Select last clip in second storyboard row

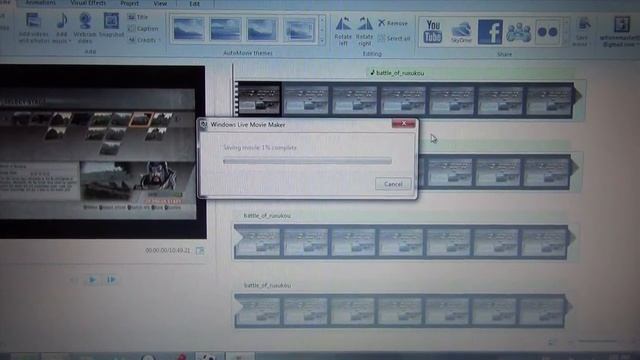547,172
